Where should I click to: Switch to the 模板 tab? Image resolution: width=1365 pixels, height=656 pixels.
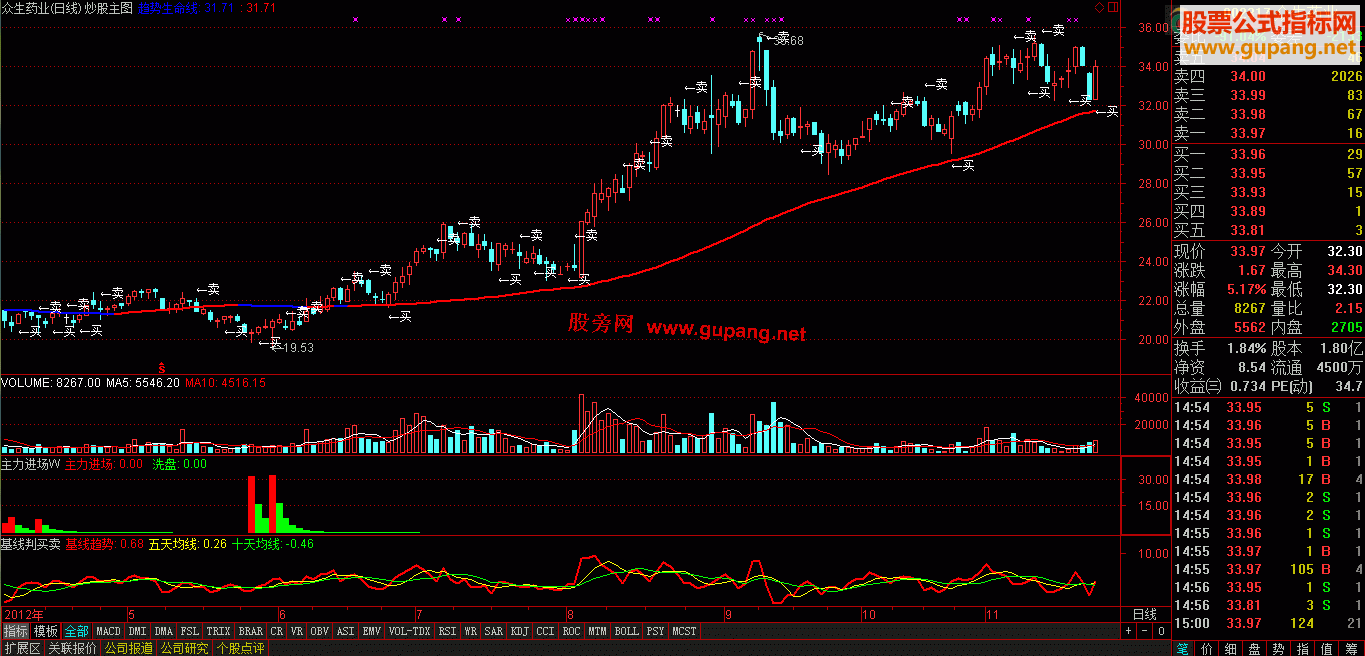tap(45, 631)
